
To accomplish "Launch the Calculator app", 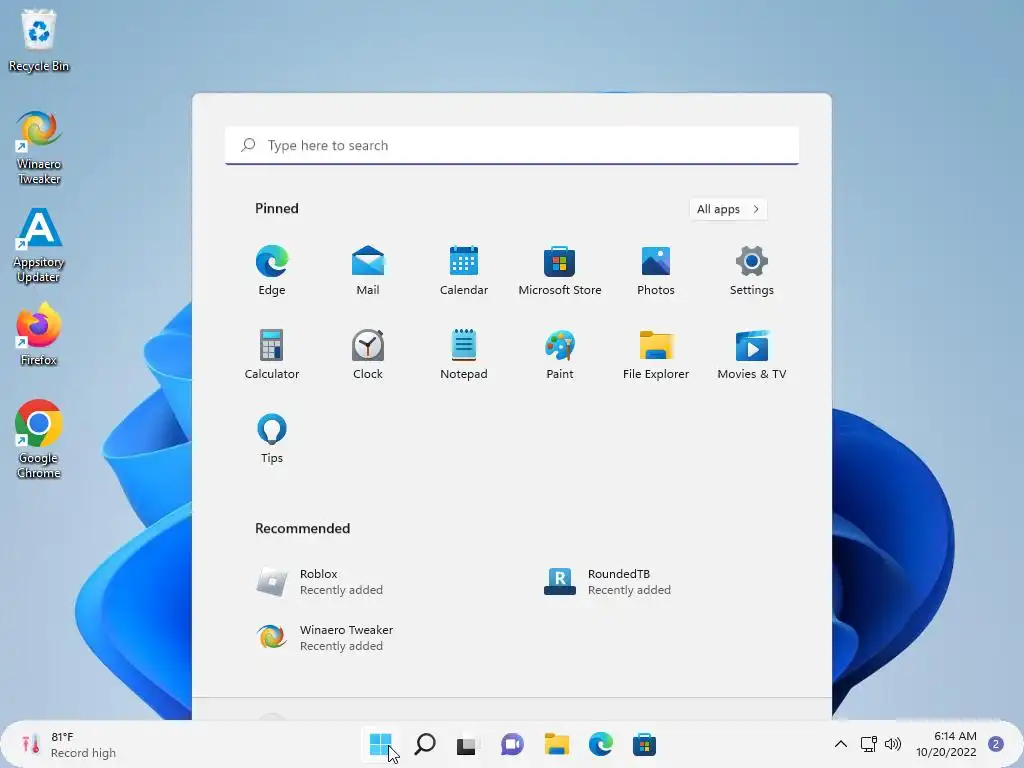I will tap(272, 355).
